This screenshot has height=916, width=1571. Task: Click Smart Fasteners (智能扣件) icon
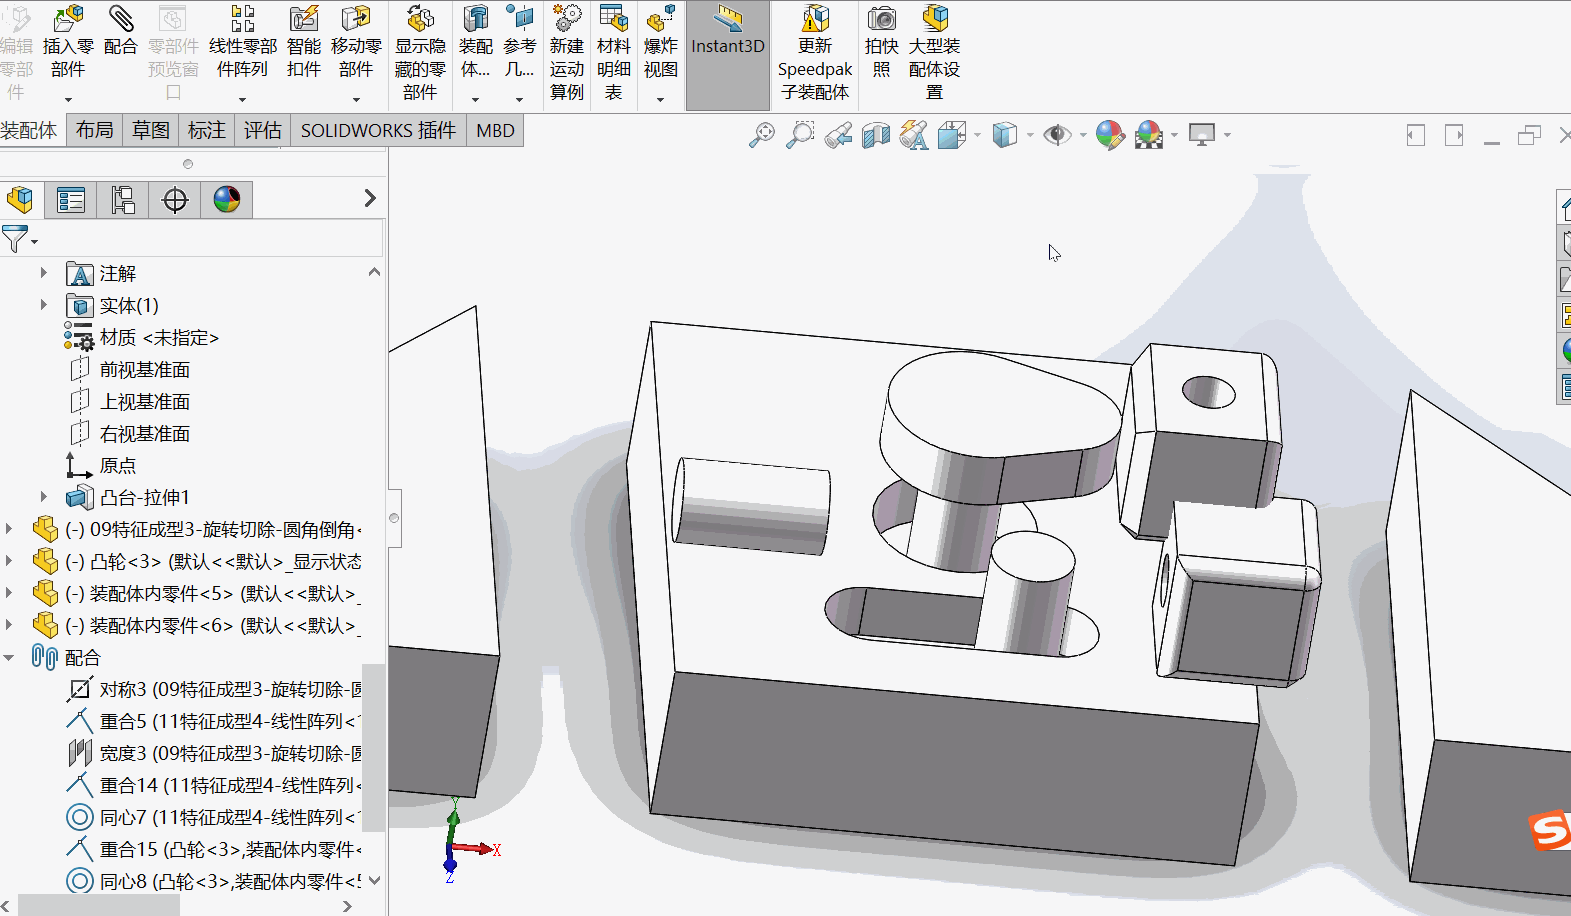point(304,18)
